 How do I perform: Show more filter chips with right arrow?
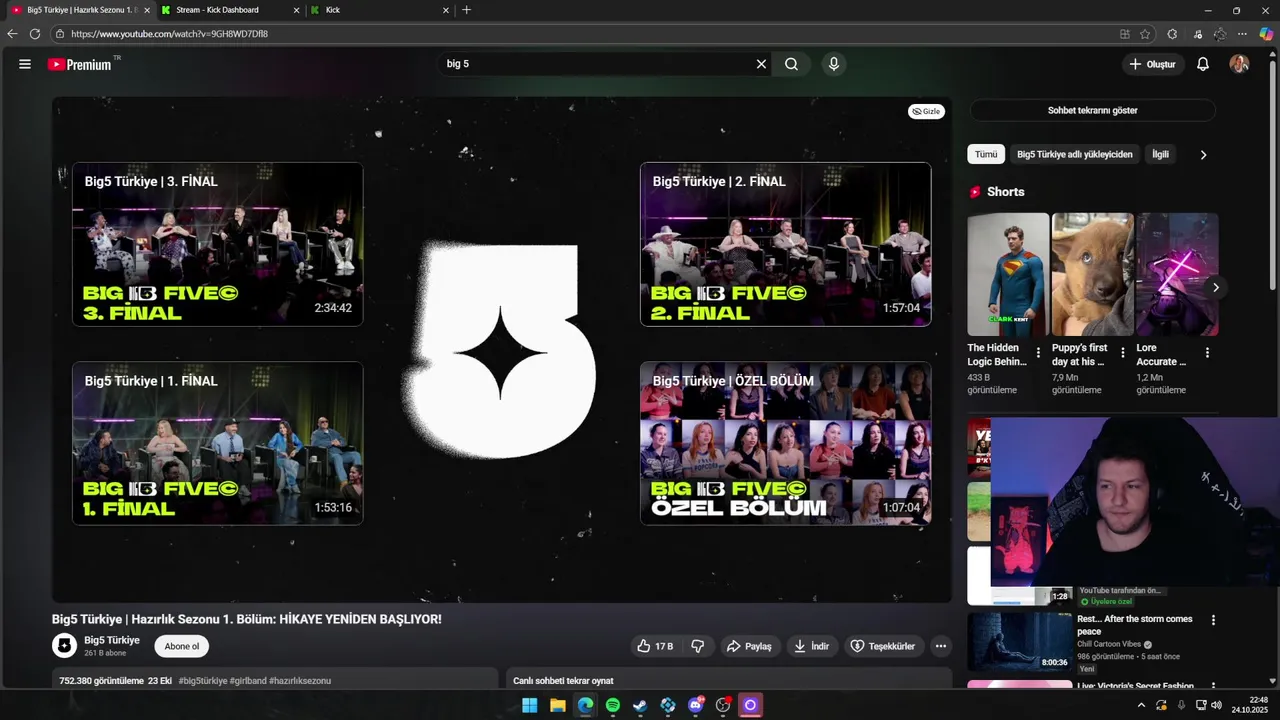(x=1203, y=155)
